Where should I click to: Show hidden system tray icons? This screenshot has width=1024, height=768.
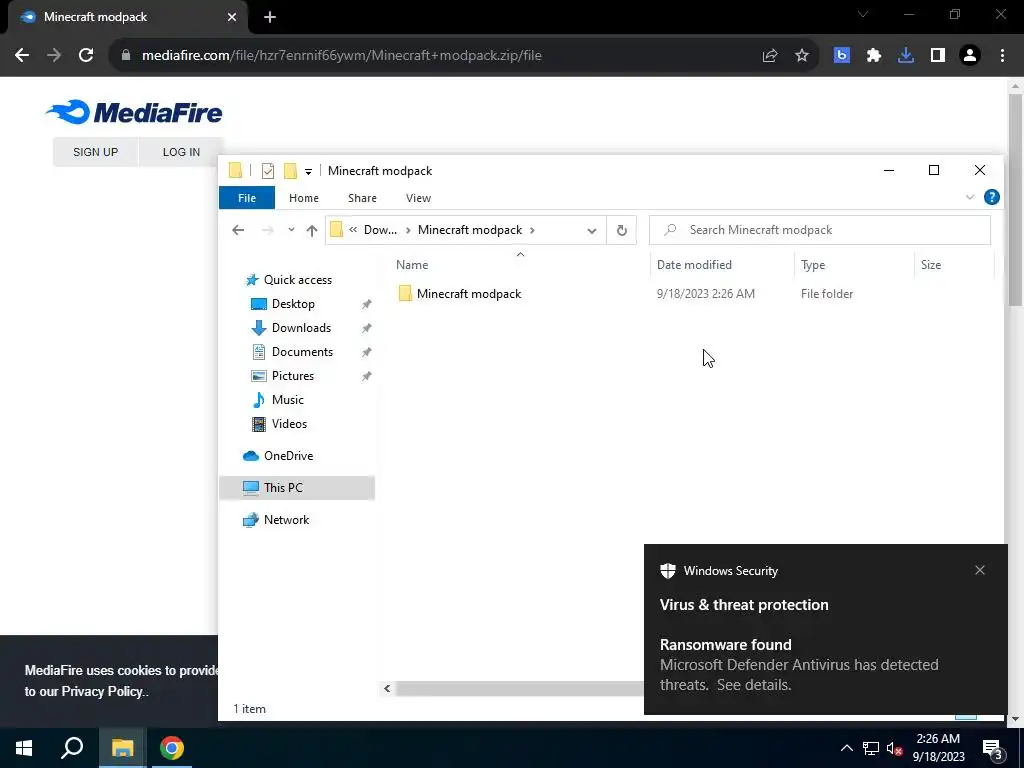[846, 748]
